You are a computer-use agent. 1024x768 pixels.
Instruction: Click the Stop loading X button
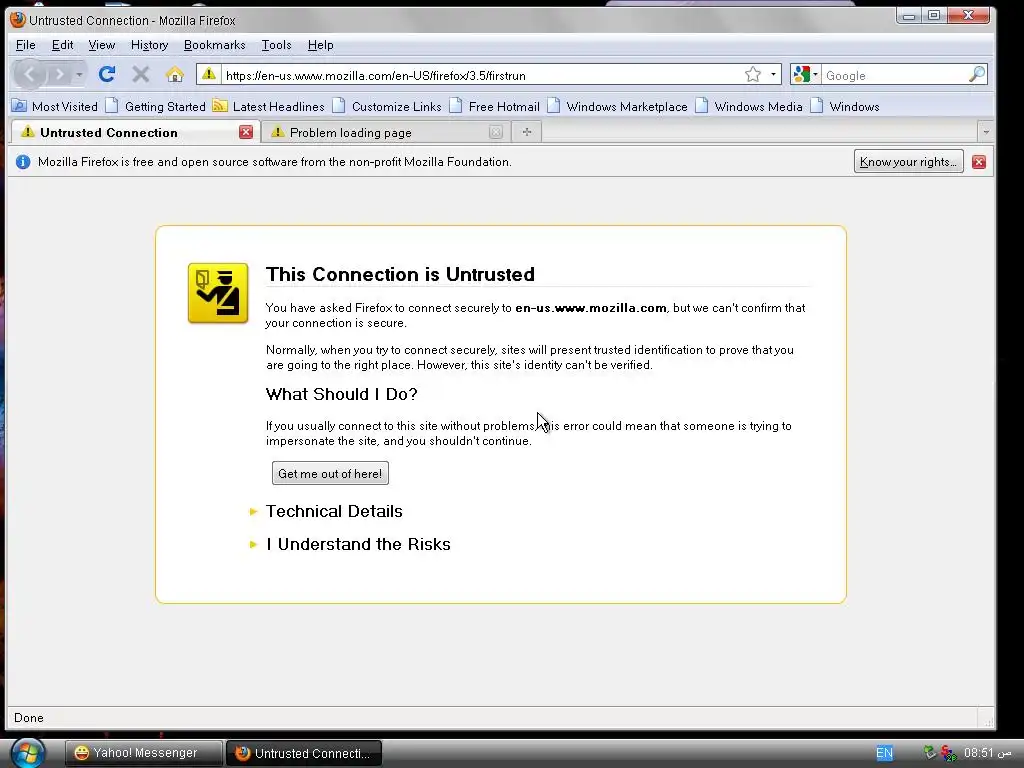coord(140,74)
